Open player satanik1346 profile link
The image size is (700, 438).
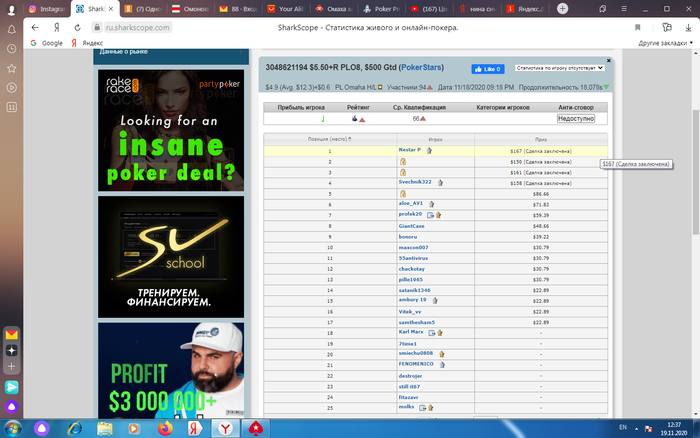point(414,290)
